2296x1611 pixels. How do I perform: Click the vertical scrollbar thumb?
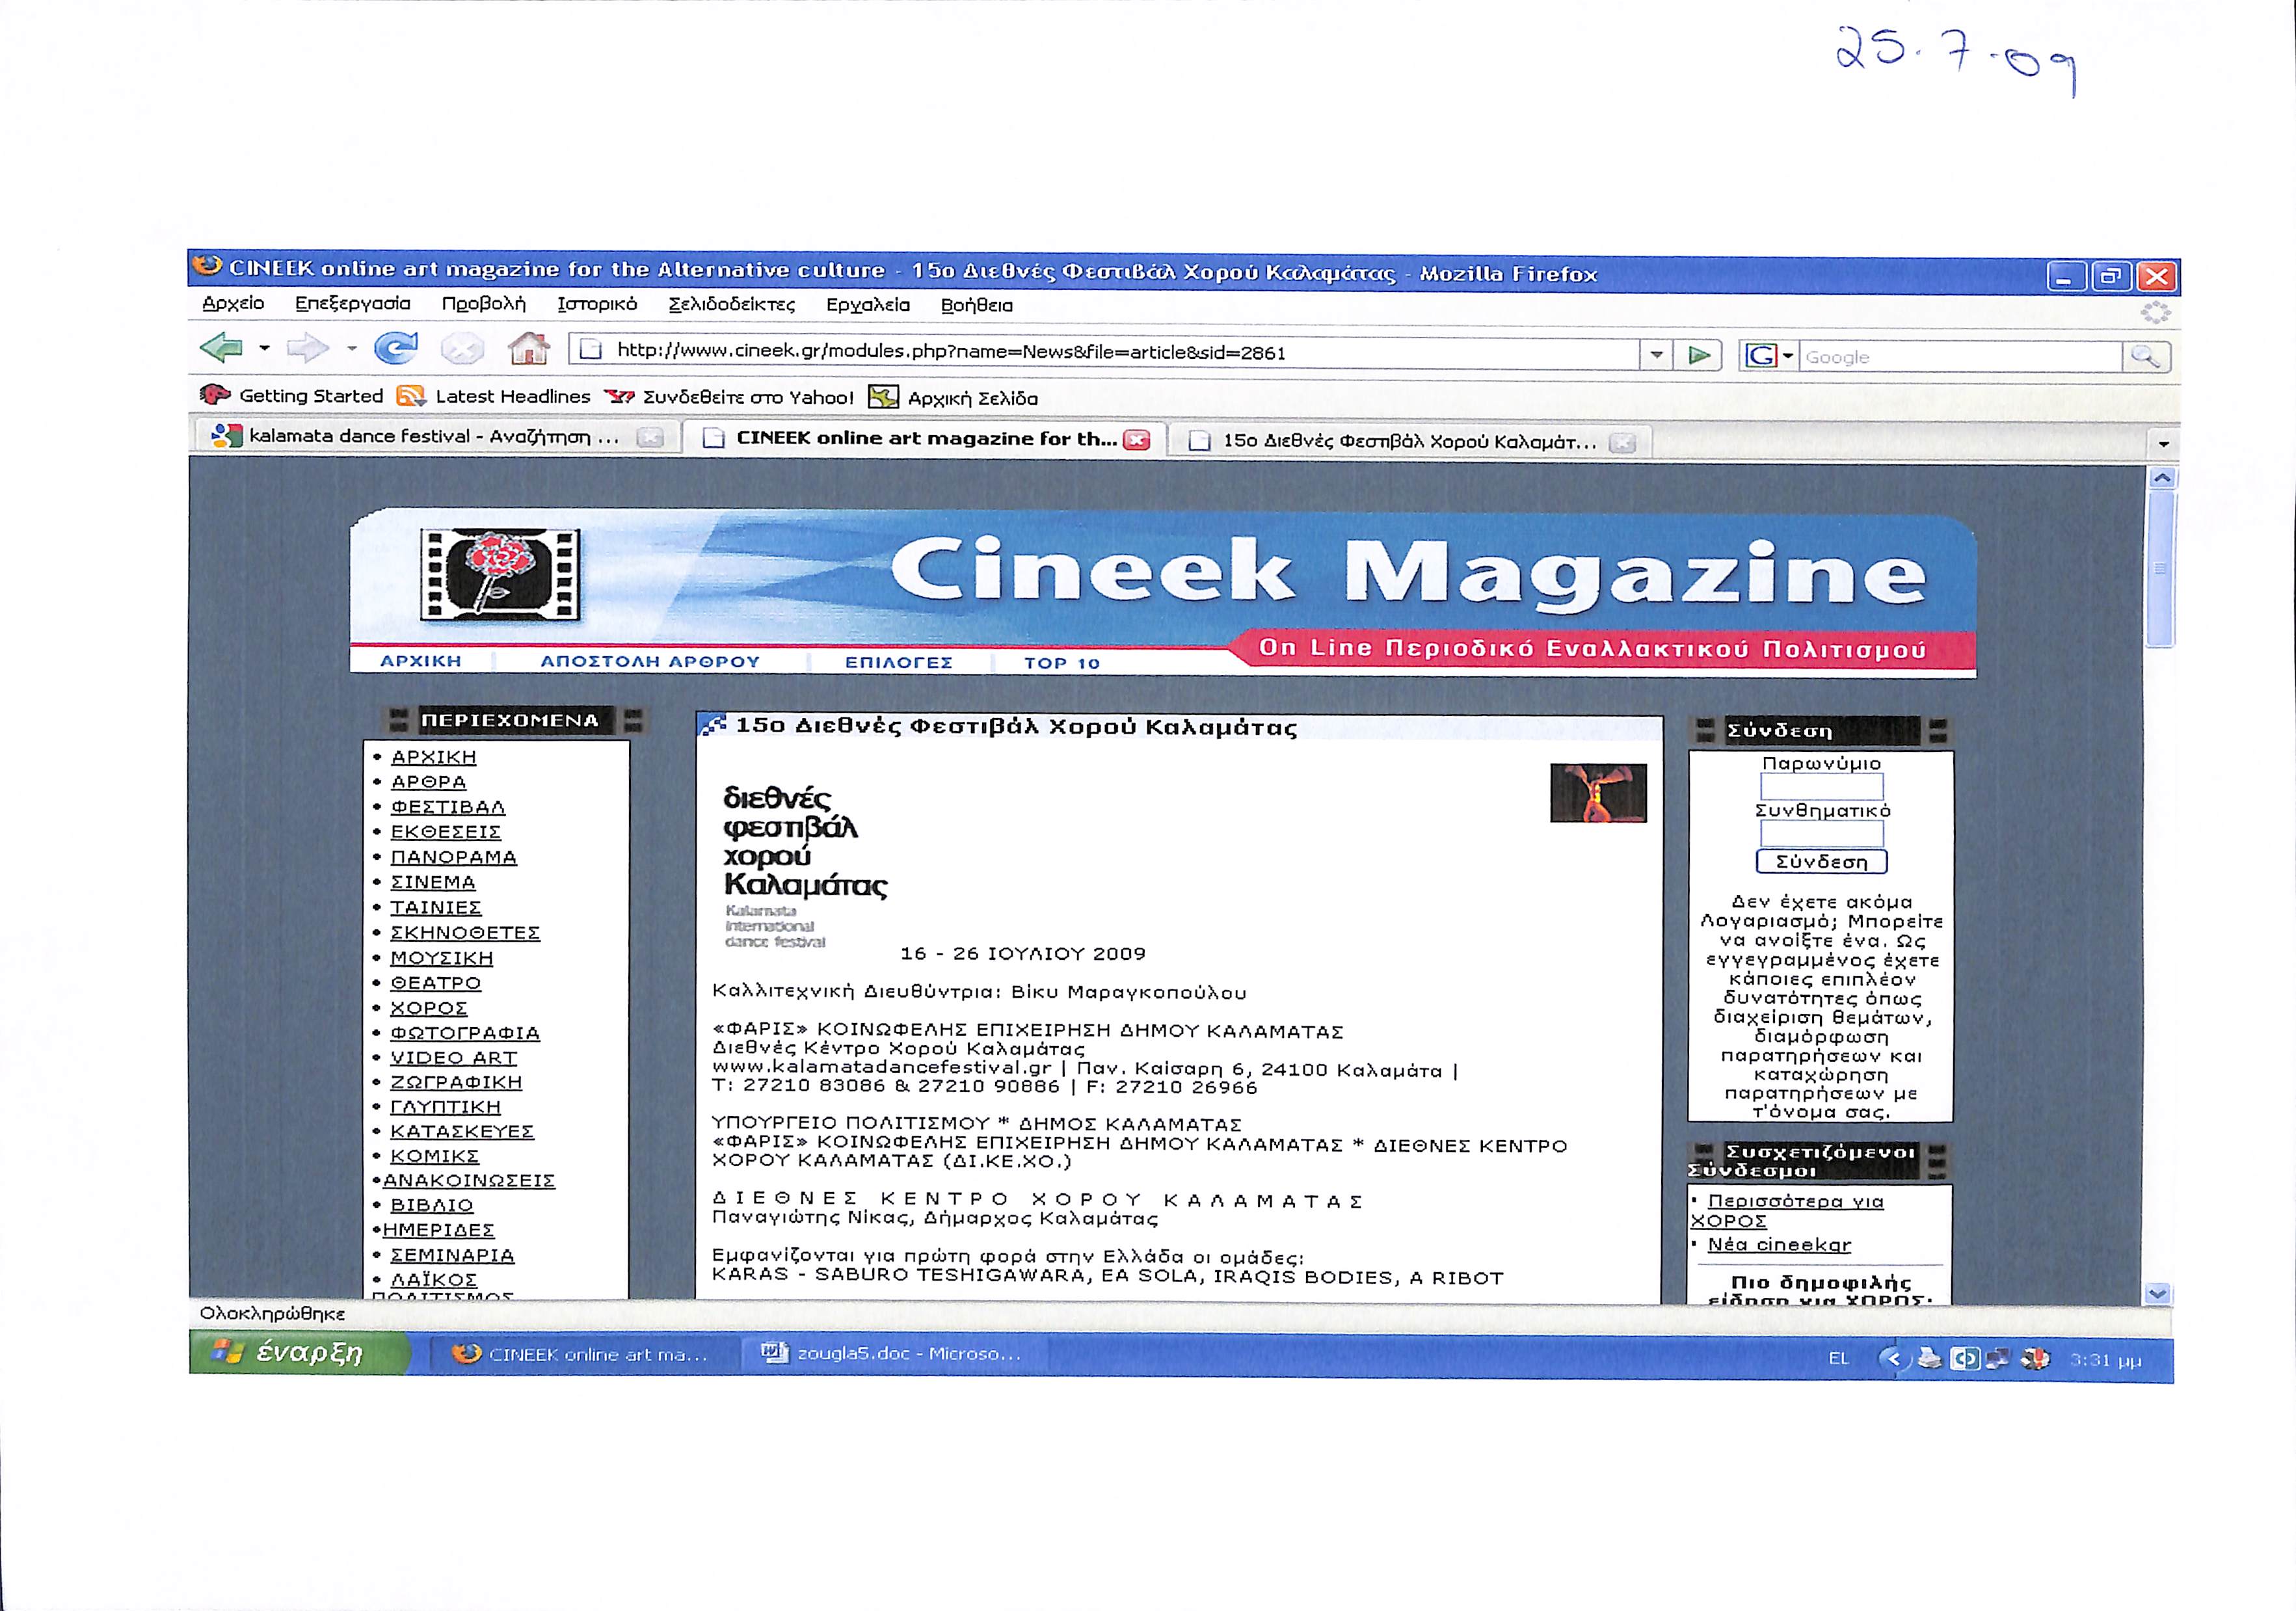point(2161,568)
